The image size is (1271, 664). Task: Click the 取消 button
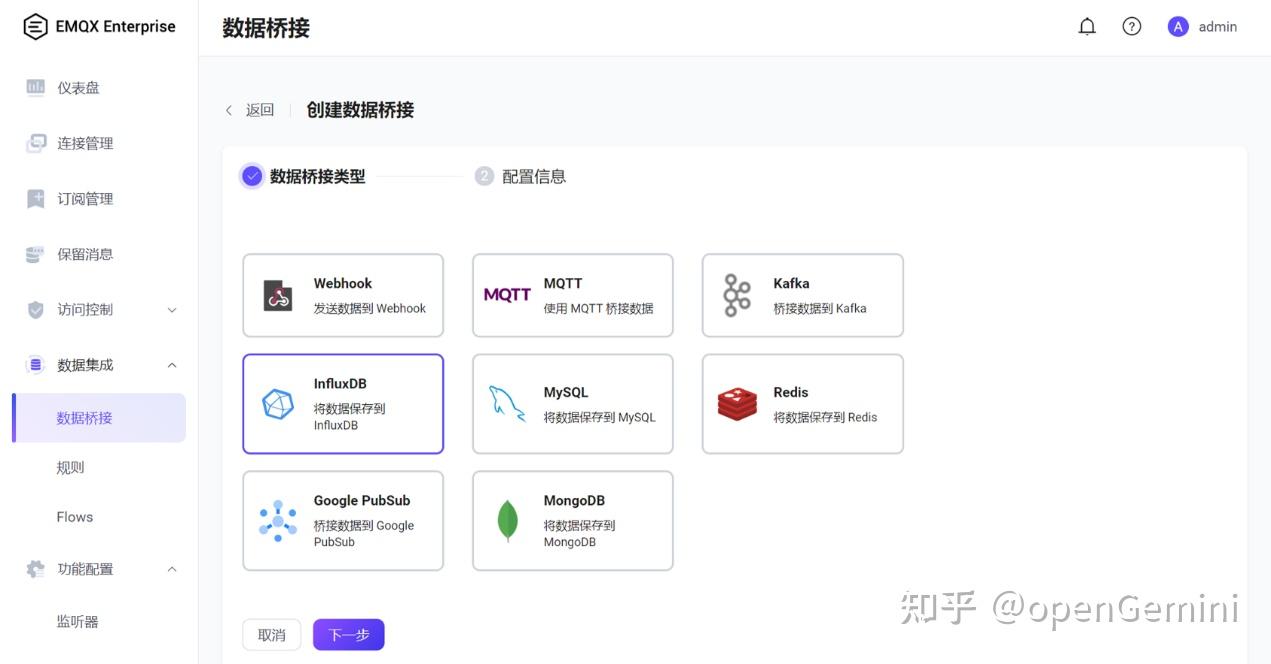[x=272, y=635]
